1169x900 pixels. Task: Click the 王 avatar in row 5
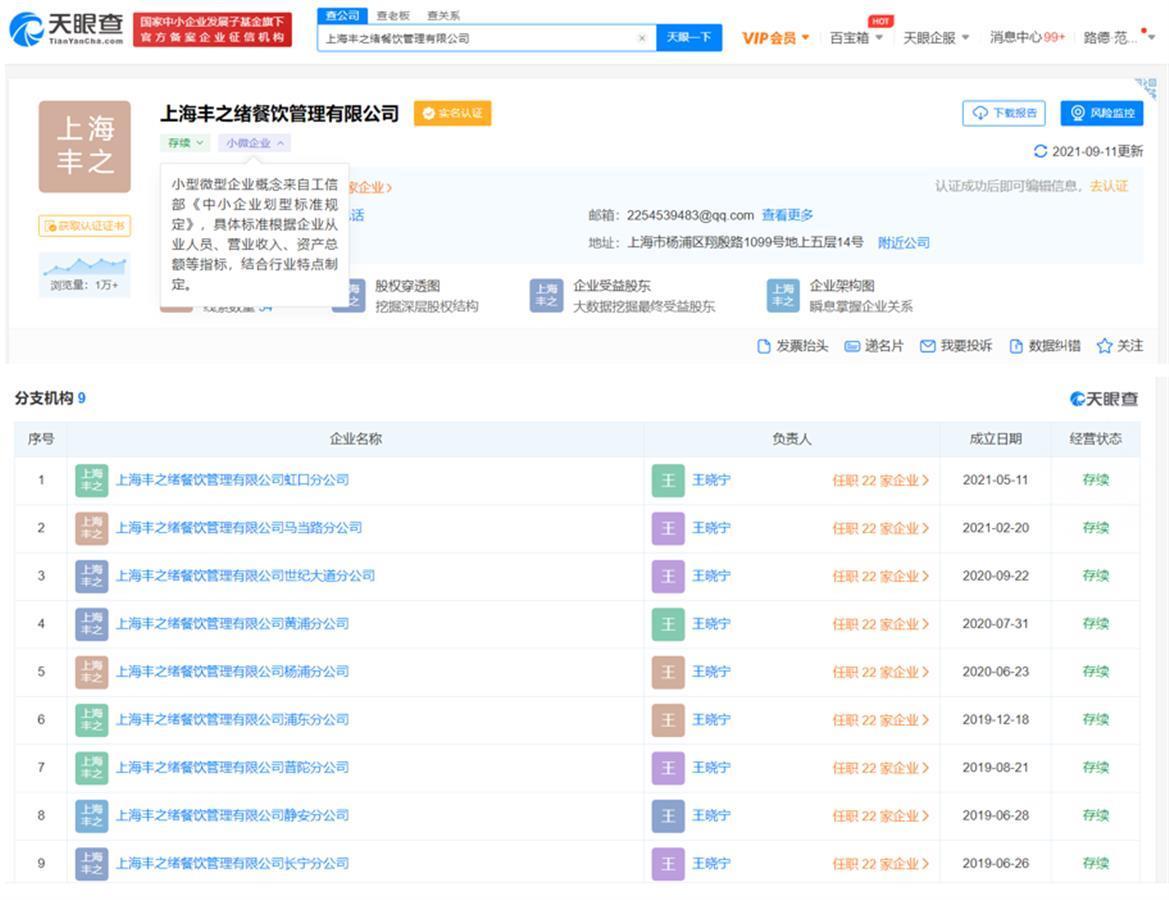coord(668,672)
